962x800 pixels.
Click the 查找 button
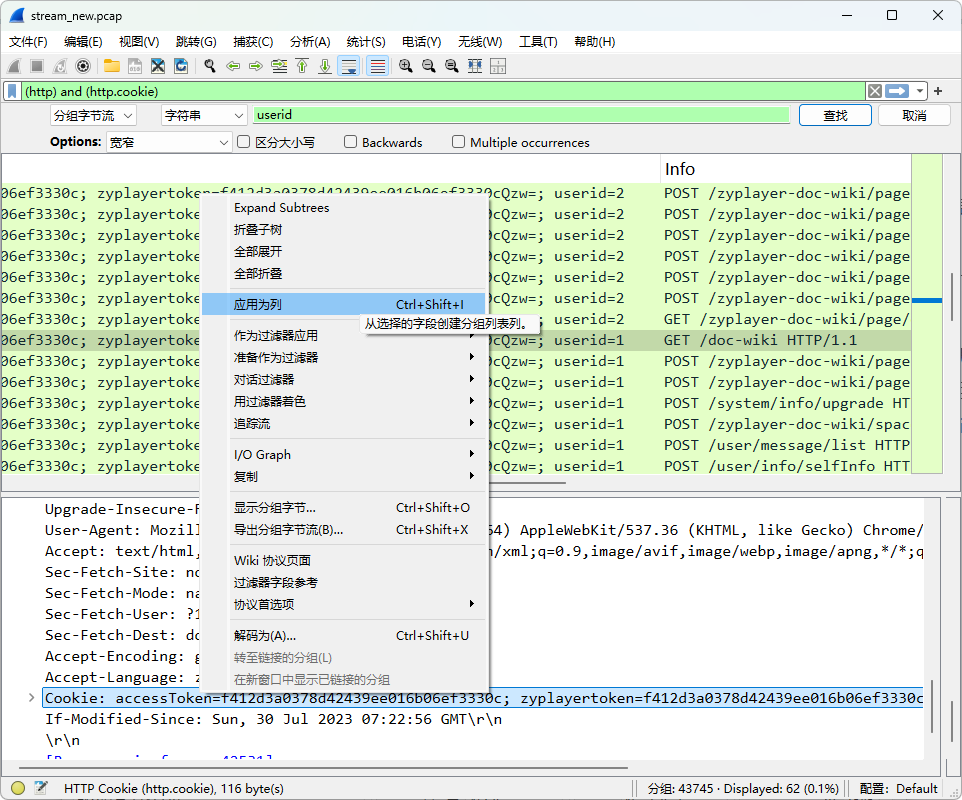(835, 115)
